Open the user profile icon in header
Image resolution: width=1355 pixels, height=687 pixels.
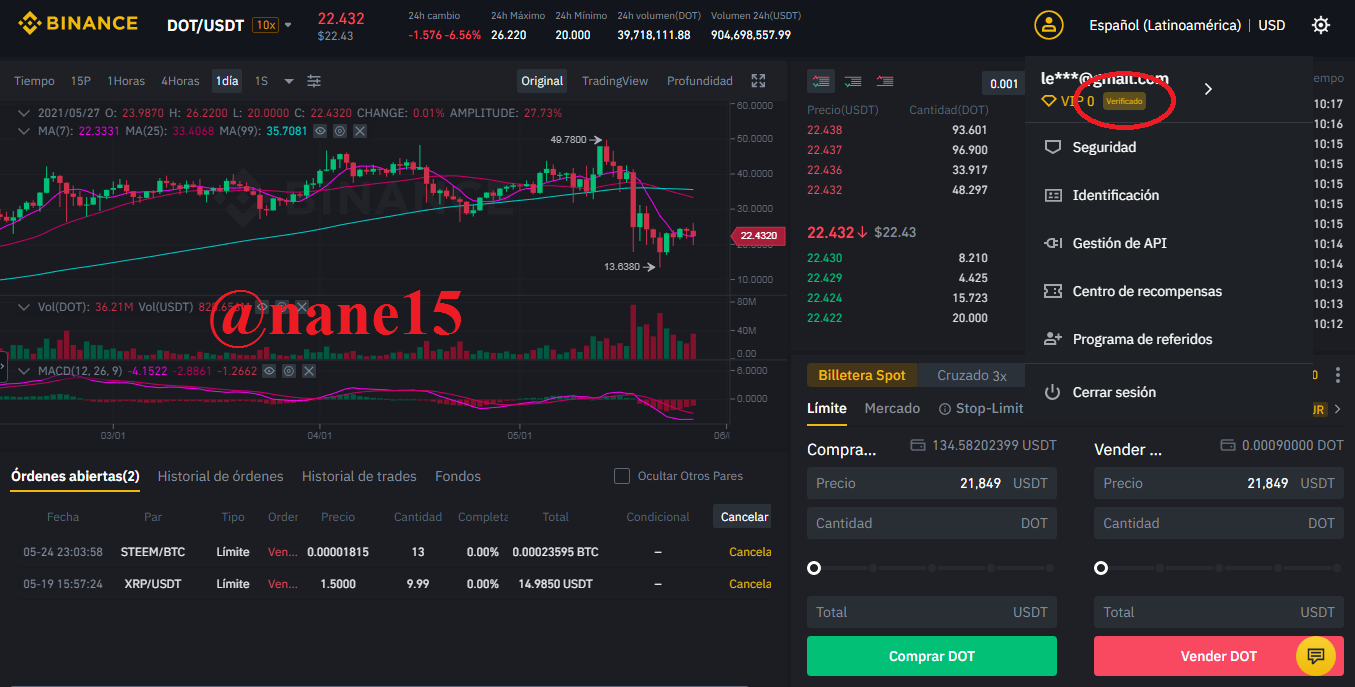click(1049, 25)
